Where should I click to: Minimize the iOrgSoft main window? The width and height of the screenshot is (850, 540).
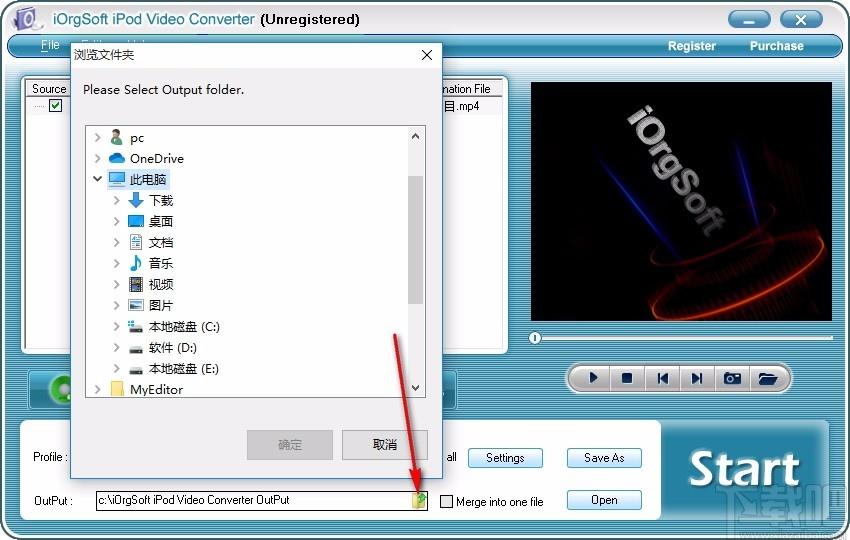click(749, 20)
